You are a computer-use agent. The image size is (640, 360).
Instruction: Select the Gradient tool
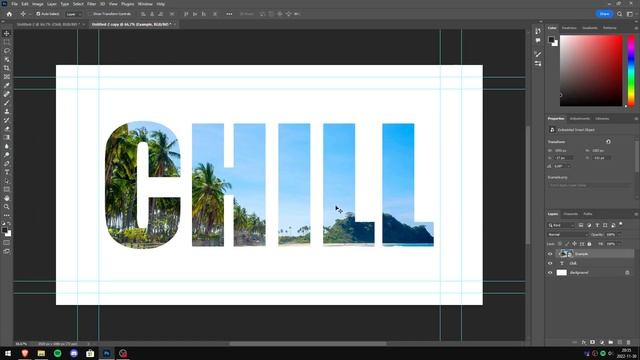coord(7,138)
